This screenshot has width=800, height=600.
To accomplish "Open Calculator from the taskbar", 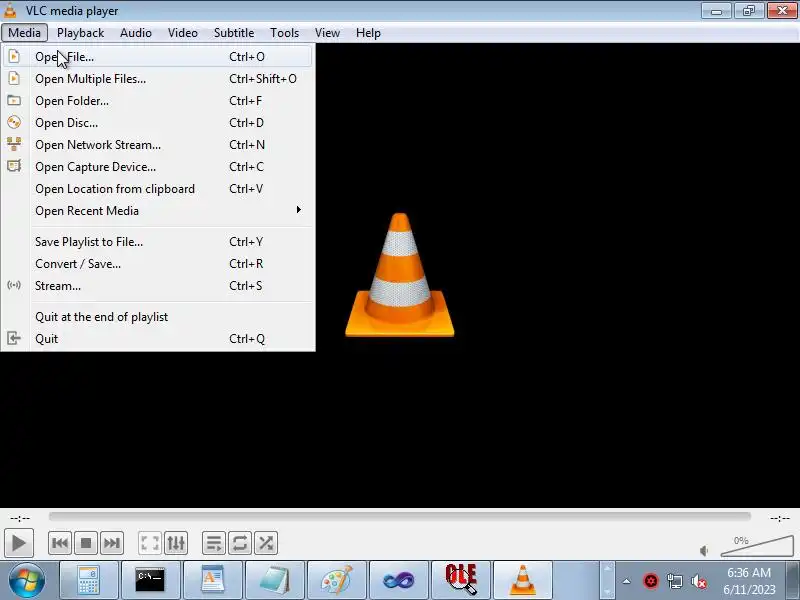I will click(89, 581).
